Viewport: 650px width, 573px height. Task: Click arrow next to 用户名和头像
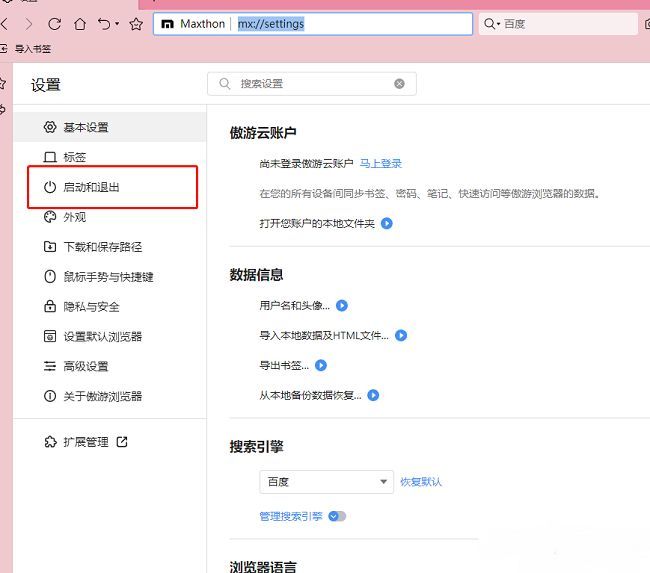pyautogui.click(x=341, y=306)
